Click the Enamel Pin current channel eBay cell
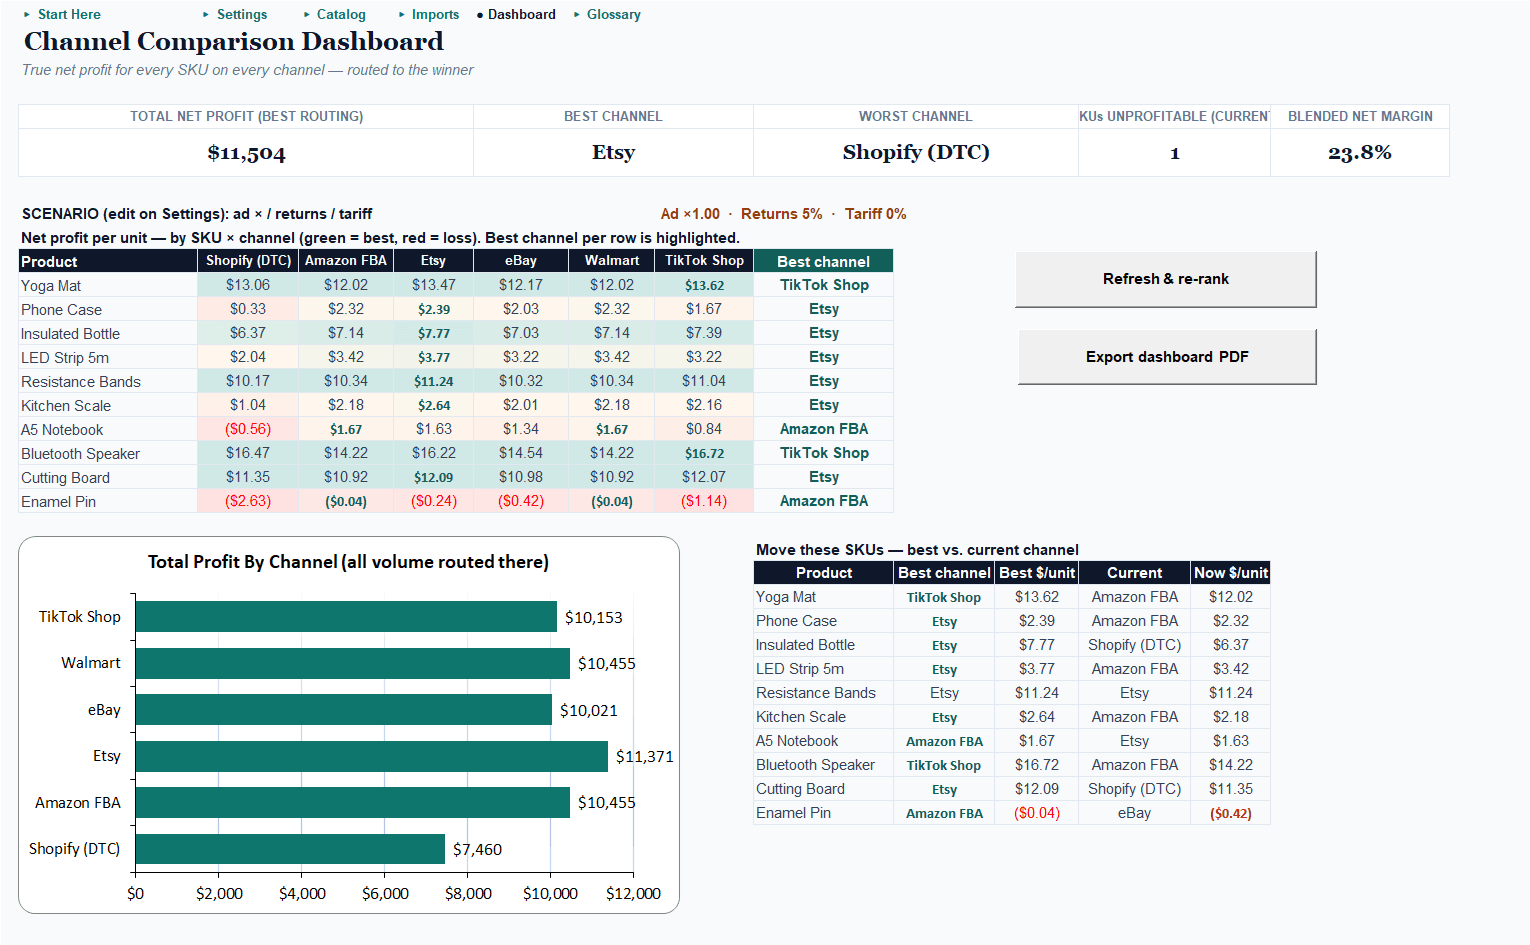Image resolution: width=1530 pixels, height=945 pixels. (x=1134, y=813)
